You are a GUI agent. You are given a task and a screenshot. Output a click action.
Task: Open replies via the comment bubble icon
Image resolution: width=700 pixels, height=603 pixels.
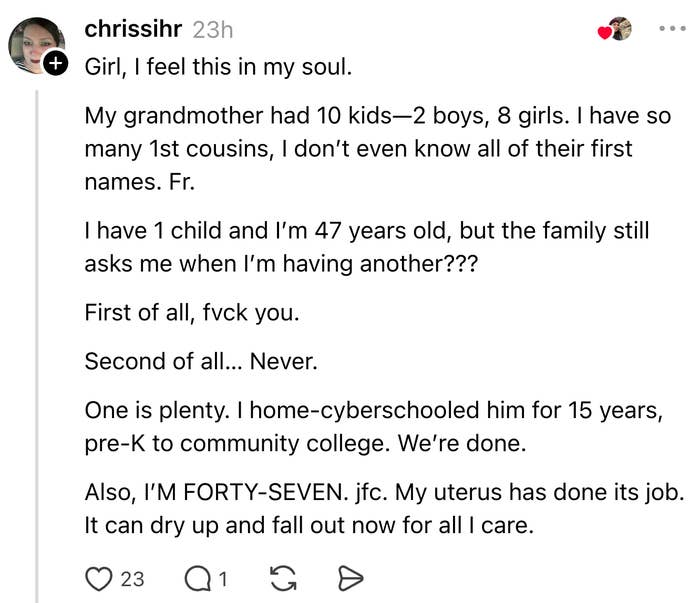[196, 578]
